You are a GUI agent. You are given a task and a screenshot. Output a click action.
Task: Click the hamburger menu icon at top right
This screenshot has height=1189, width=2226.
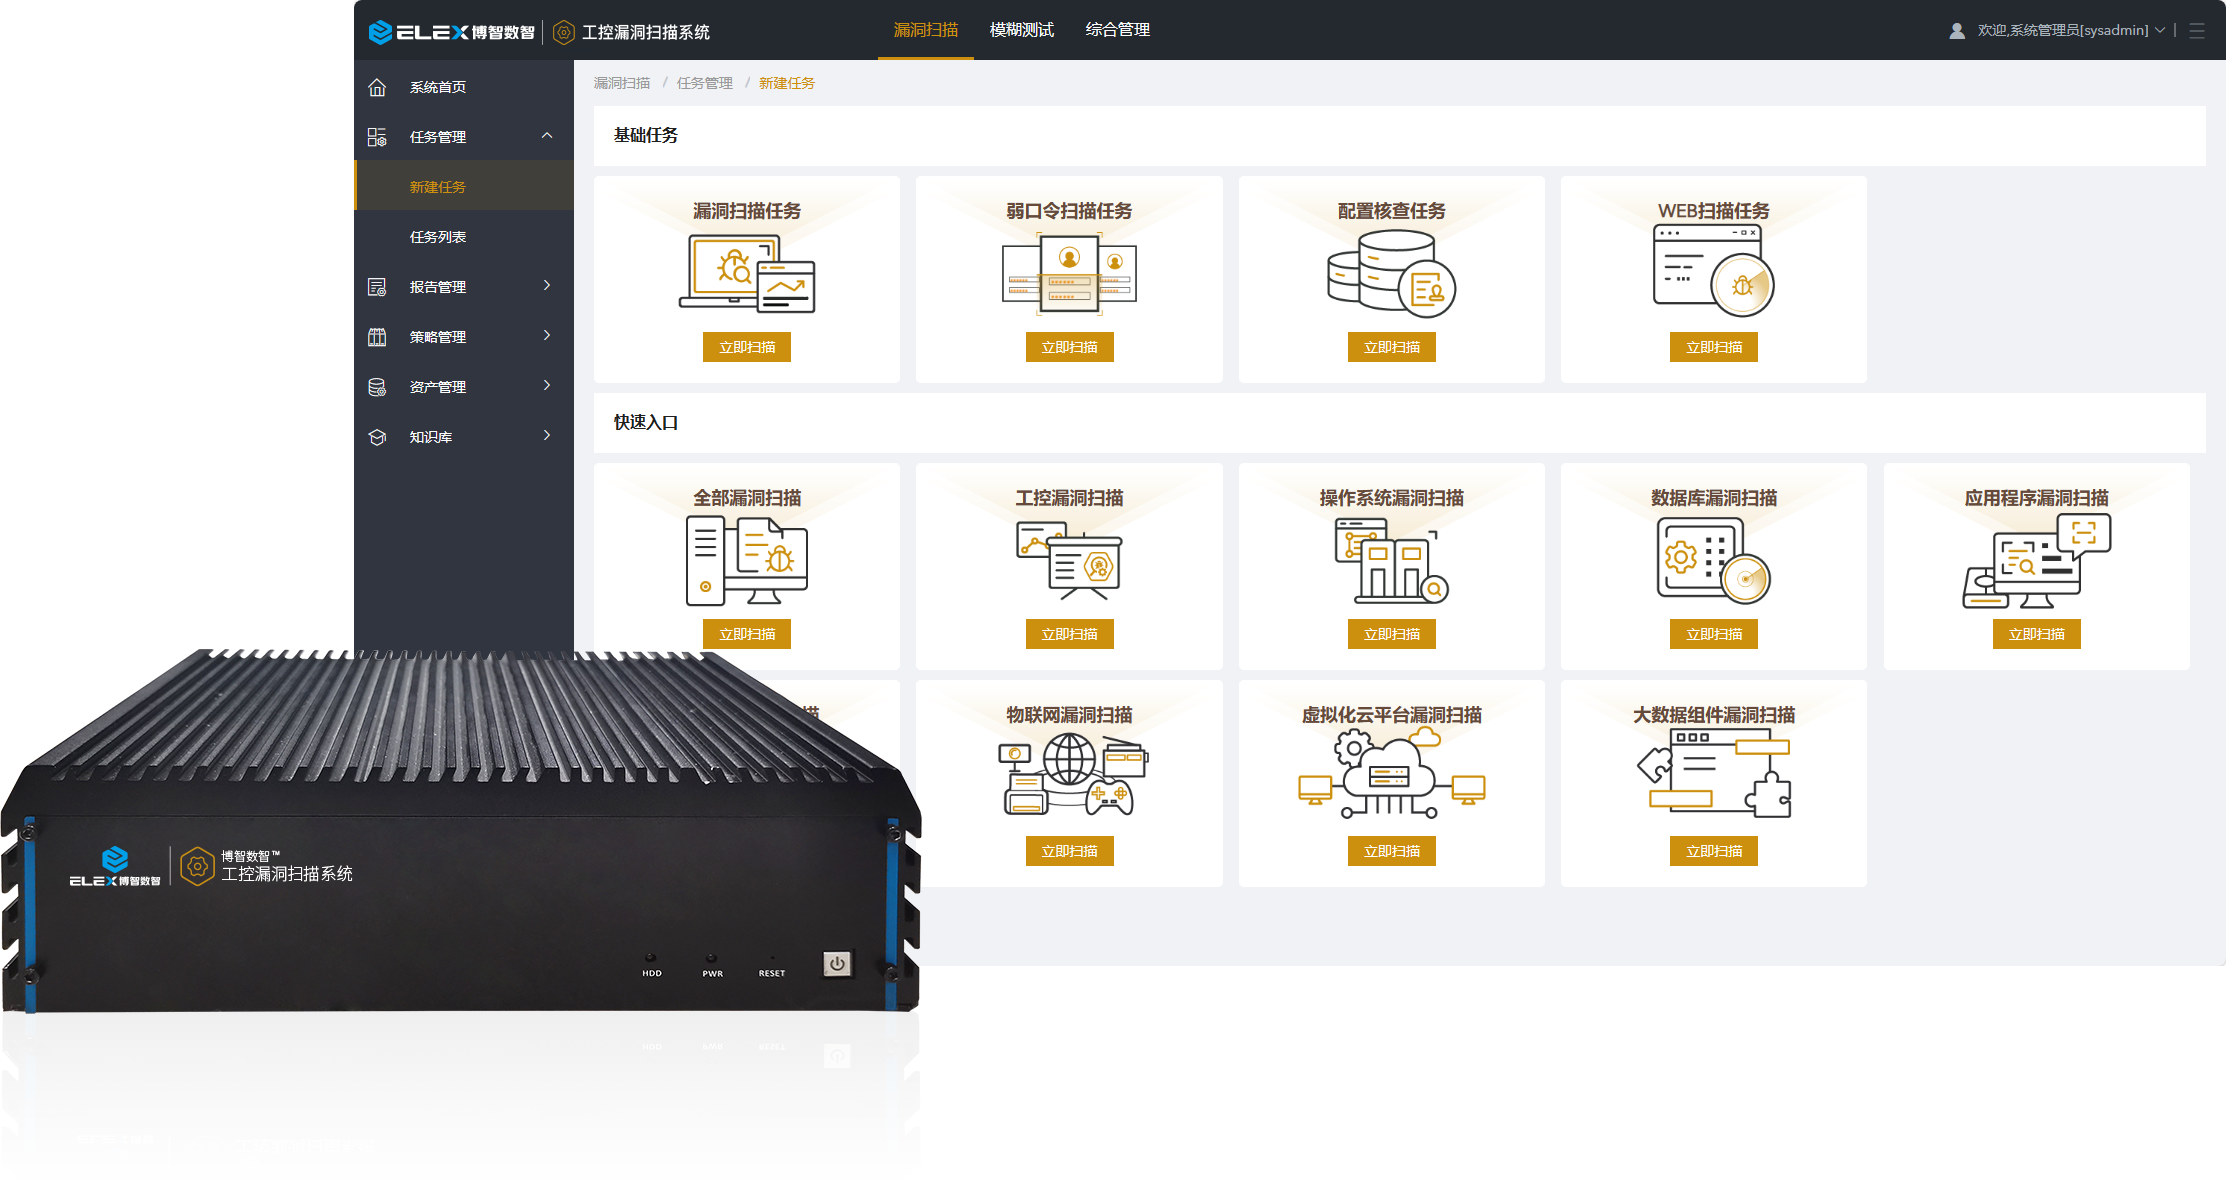(x=2197, y=31)
